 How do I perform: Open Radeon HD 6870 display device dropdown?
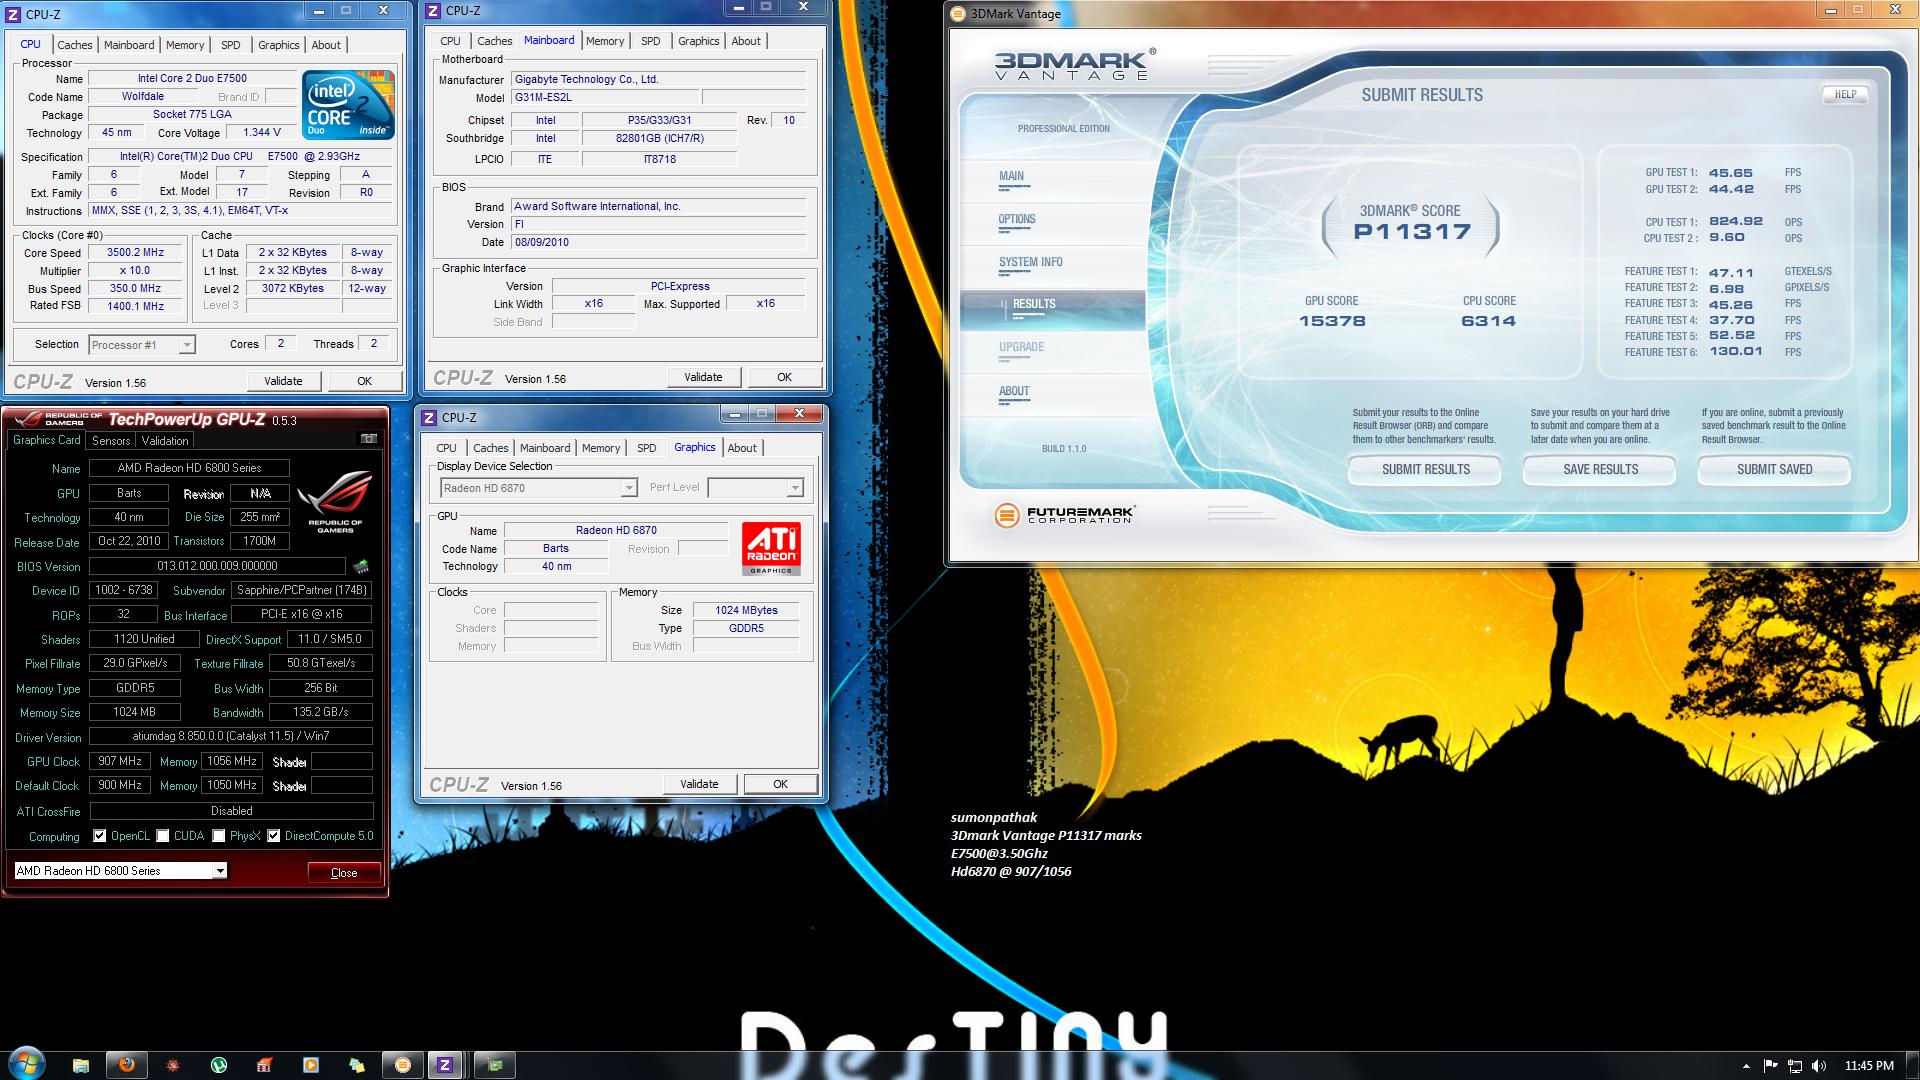(x=538, y=488)
